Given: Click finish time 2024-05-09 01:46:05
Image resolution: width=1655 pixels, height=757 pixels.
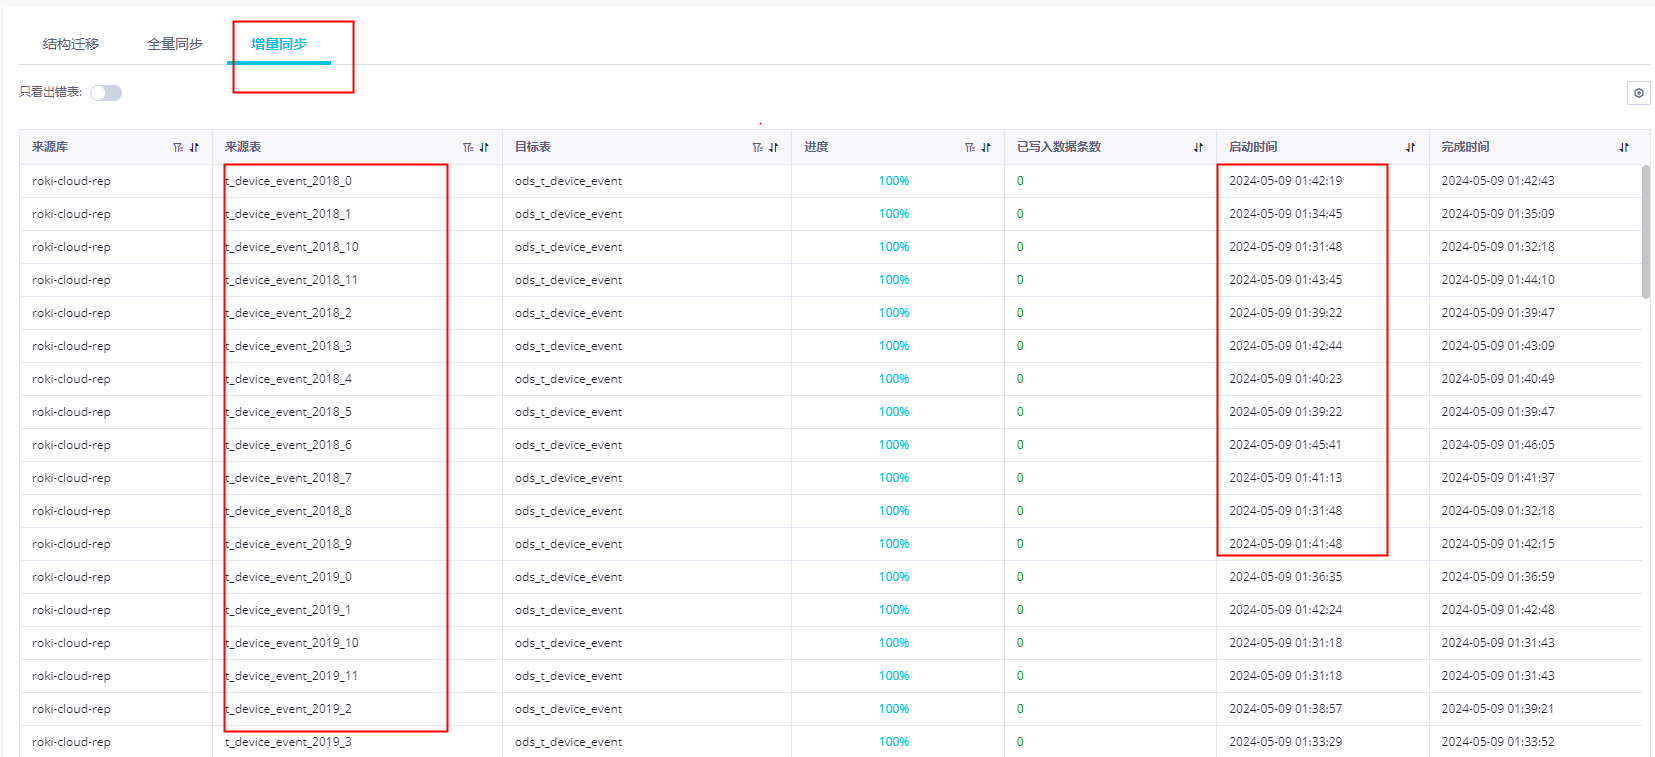Looking at the screenshot, I should [x=1498, y=445].
